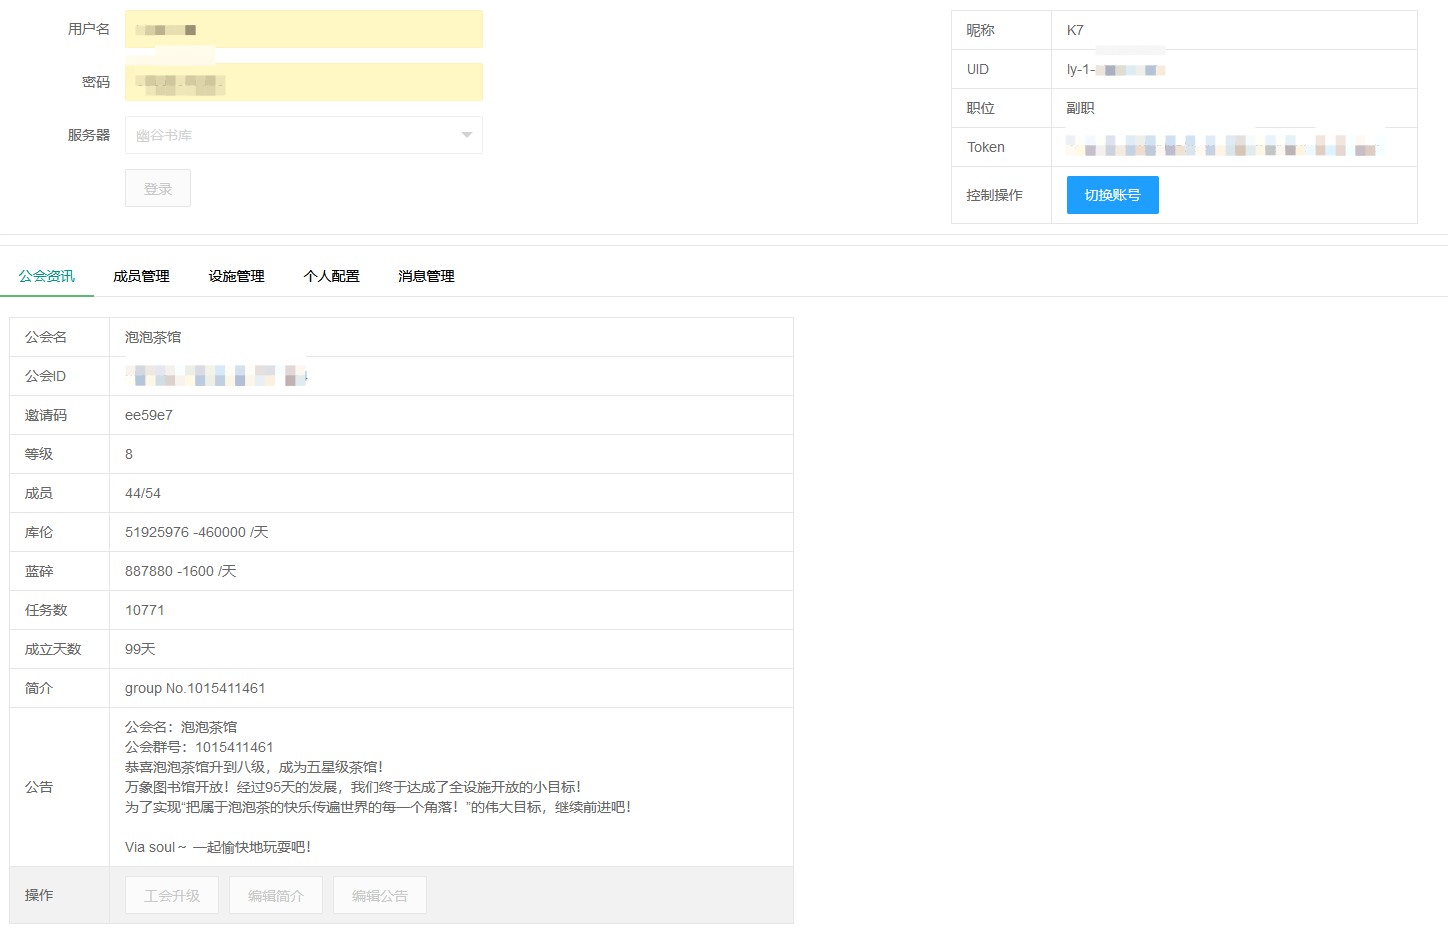Click the 邀请码 label
This screenshot has width=1448, height=929.
[46, 415]
